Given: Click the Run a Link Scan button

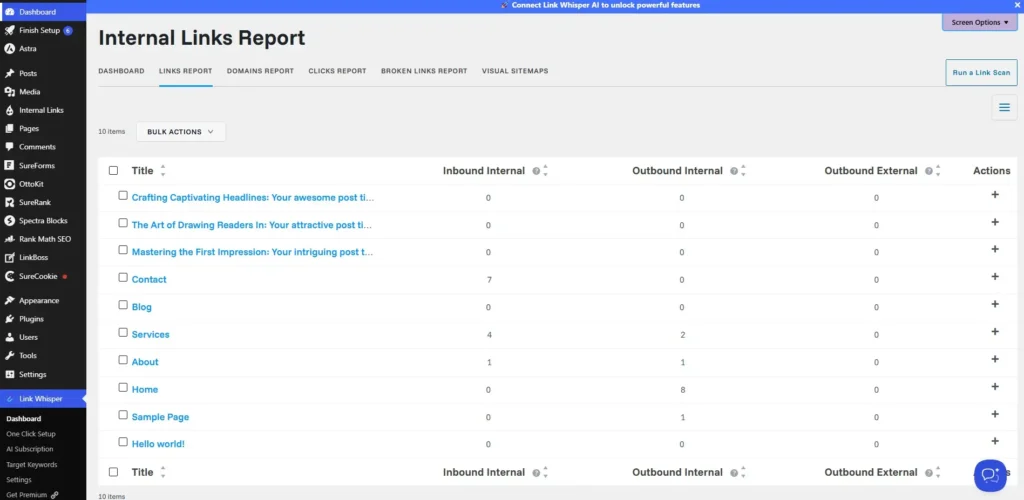Looking at the screenshot, I should (x=982, y=72).
